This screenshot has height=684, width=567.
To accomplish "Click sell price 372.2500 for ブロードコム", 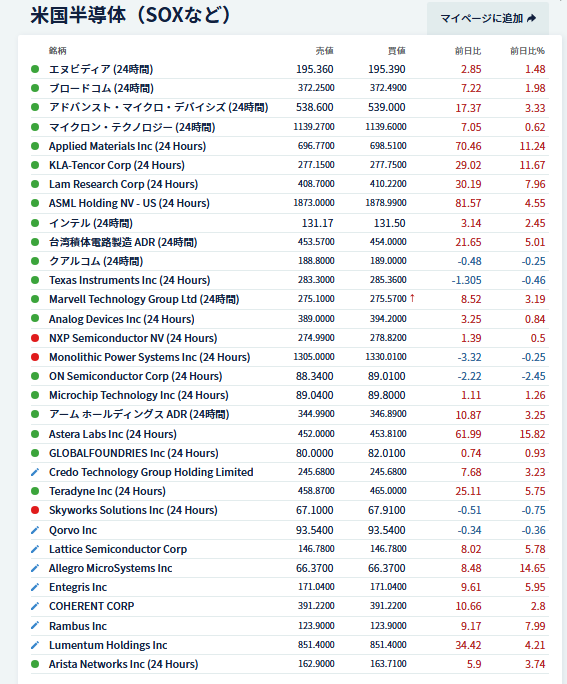I will coord(316,88).
